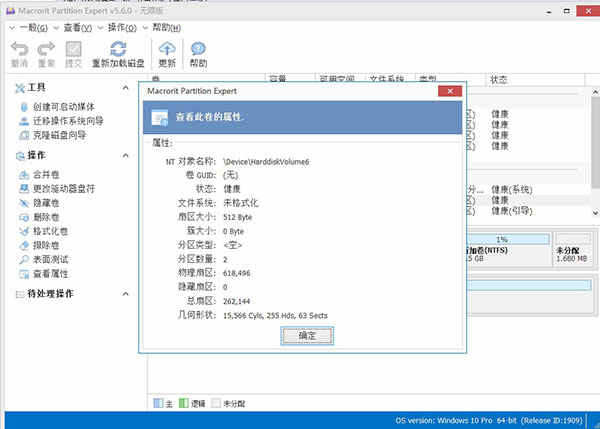Click the unallocated legend swatch

[216, 403]
